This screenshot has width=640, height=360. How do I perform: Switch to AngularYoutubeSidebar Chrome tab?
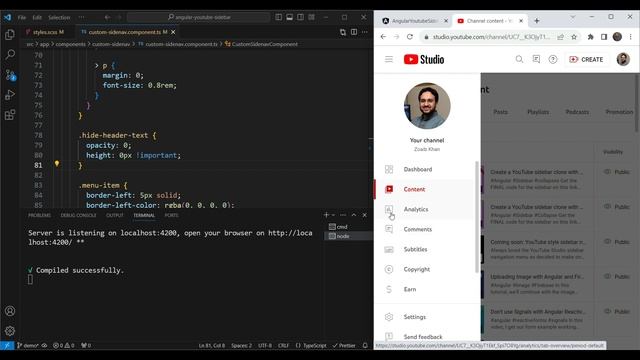pyautogui.click(x=414, y=21)
